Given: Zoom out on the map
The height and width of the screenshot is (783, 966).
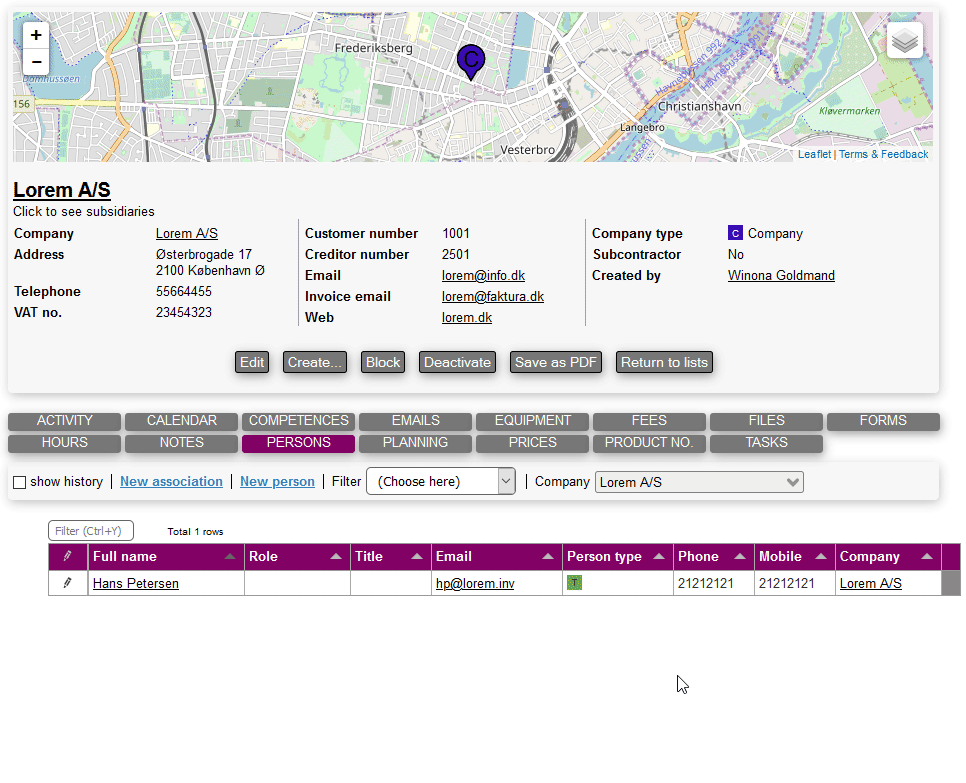Looking at the screenshot, I should 36,62.
